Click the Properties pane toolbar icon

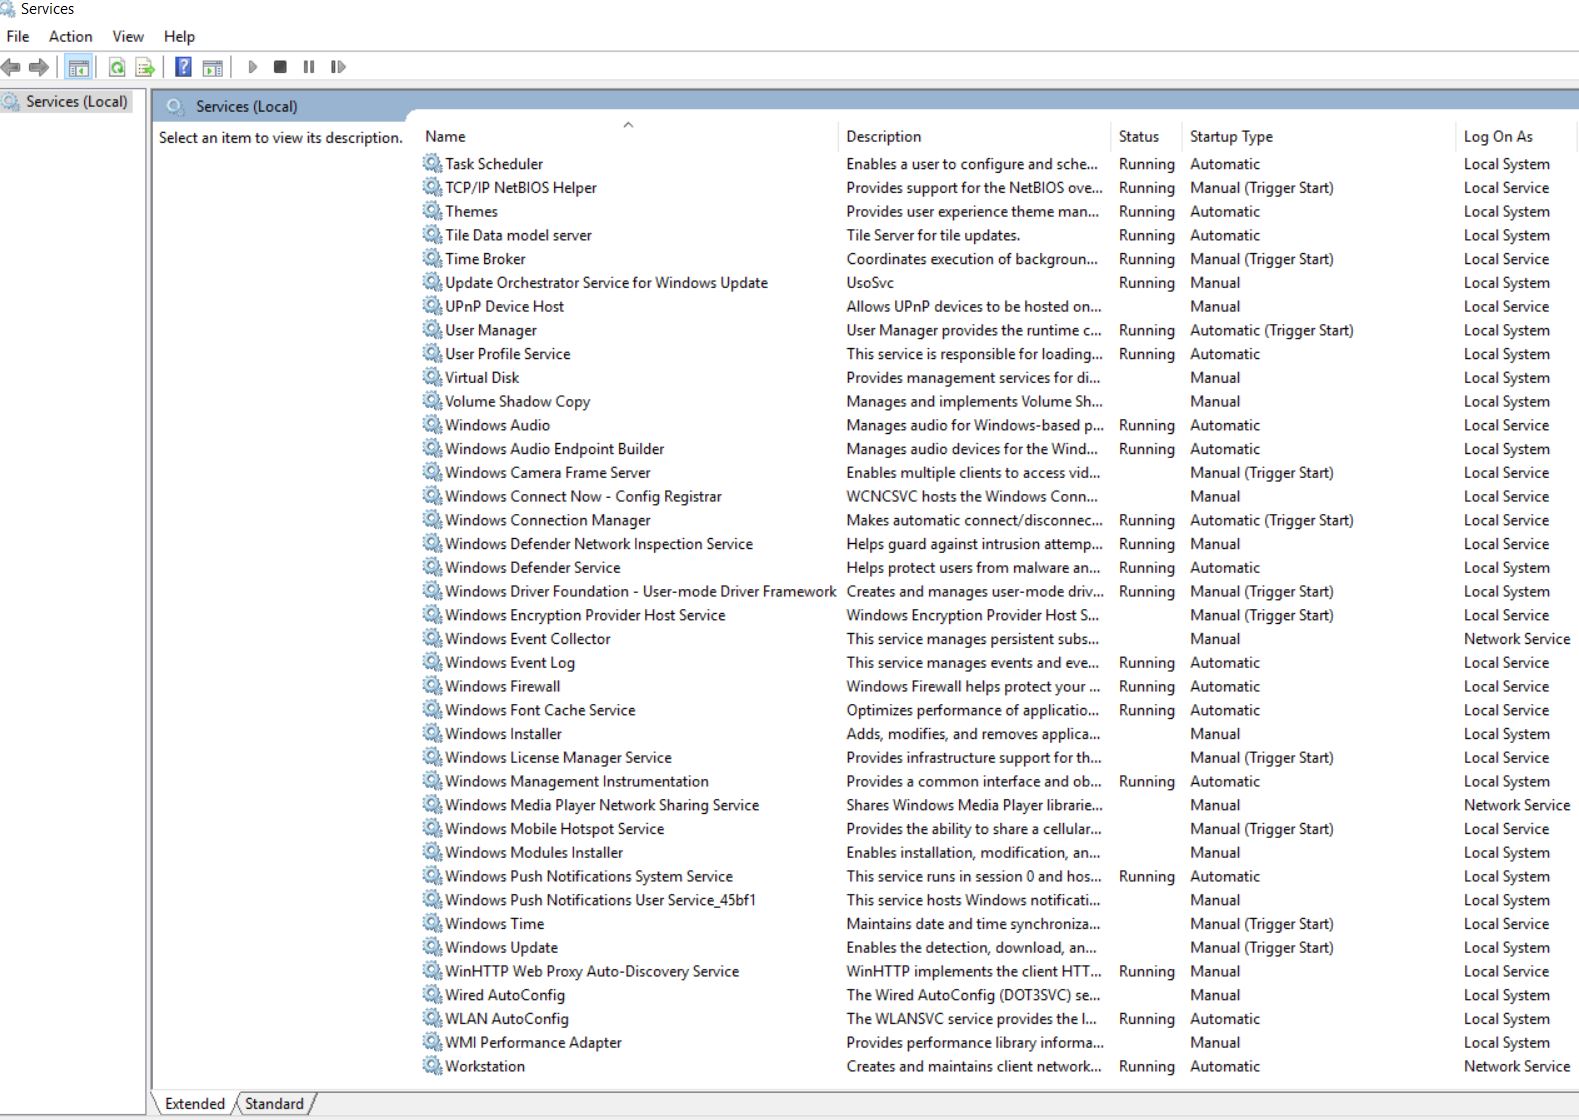(x=212, y=67)
